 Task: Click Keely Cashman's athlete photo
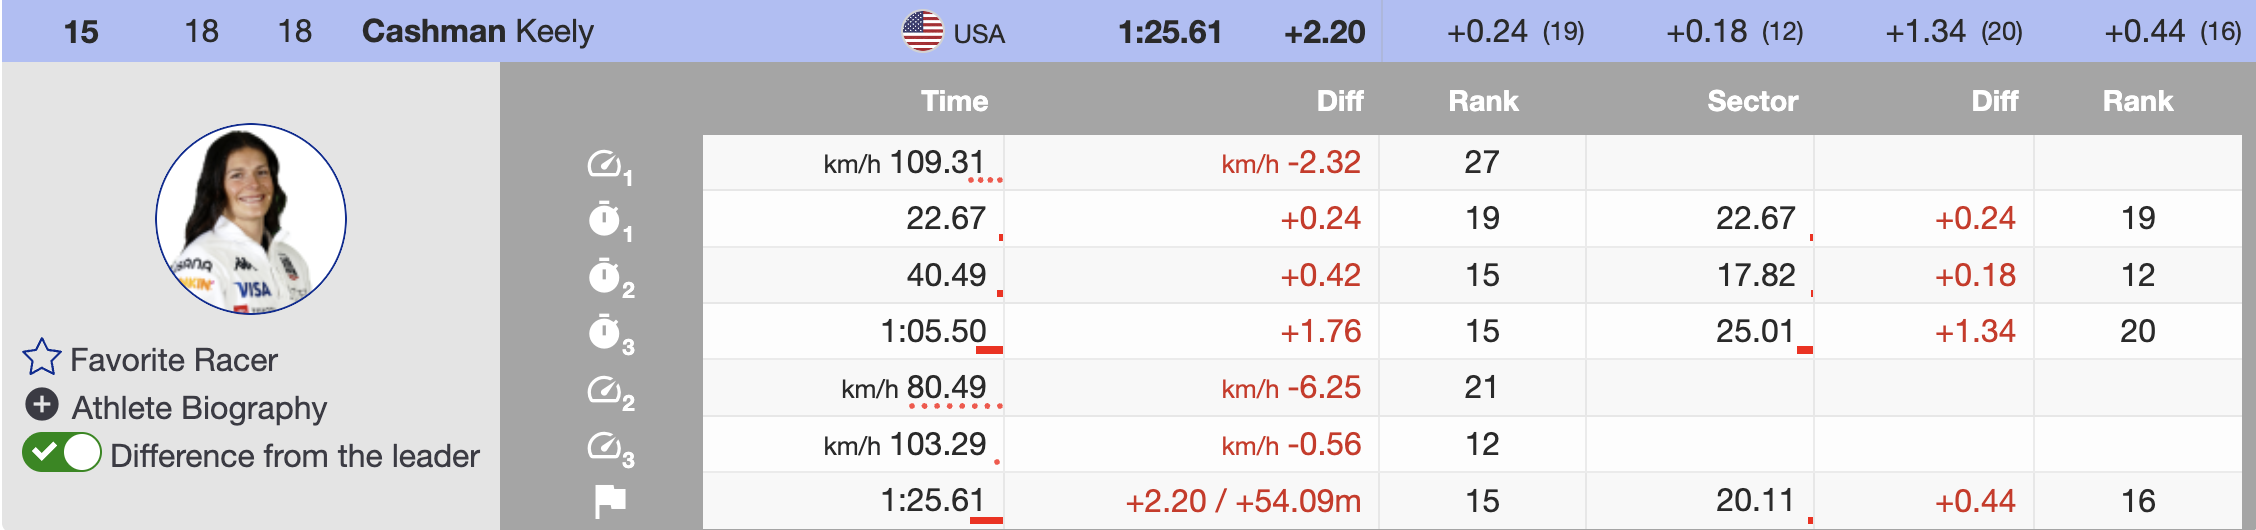251,219
